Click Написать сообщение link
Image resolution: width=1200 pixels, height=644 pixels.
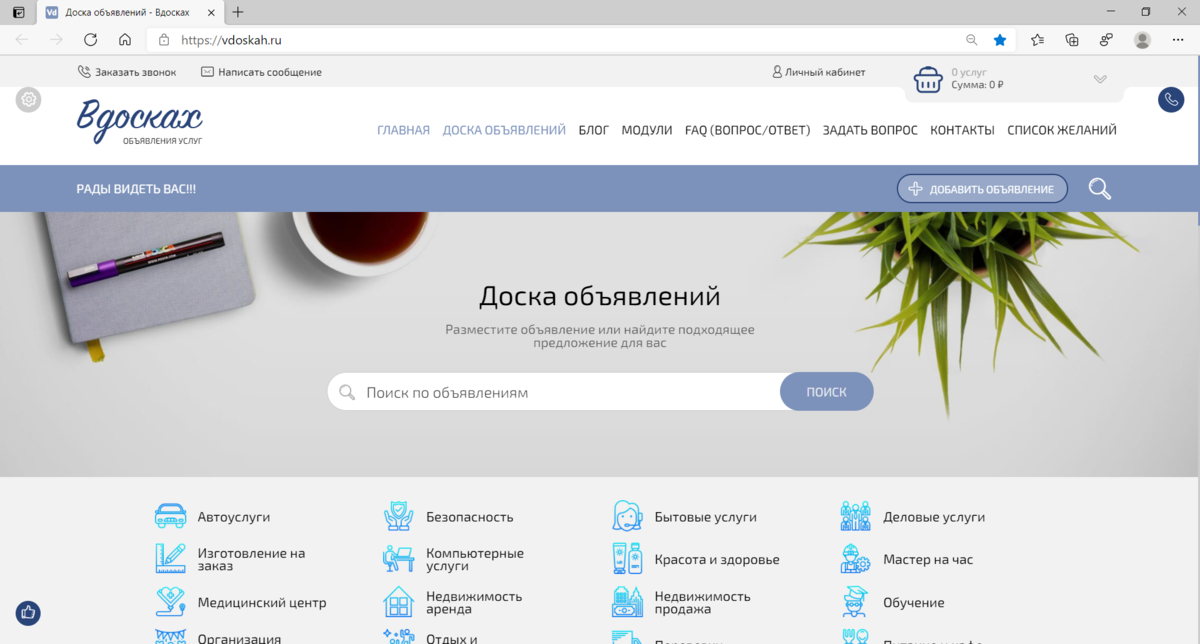(261, 72)
